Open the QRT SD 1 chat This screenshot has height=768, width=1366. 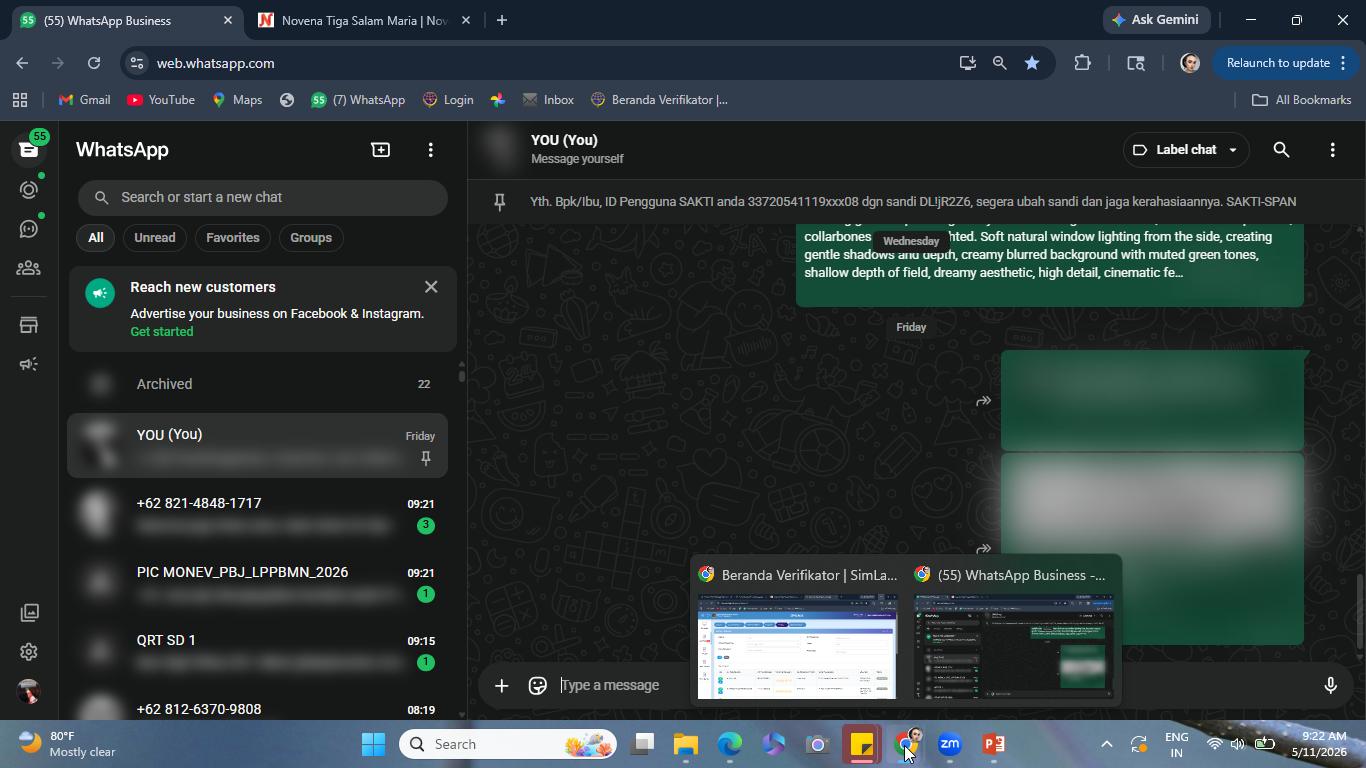pyautogui.click(x=258, y=651)
